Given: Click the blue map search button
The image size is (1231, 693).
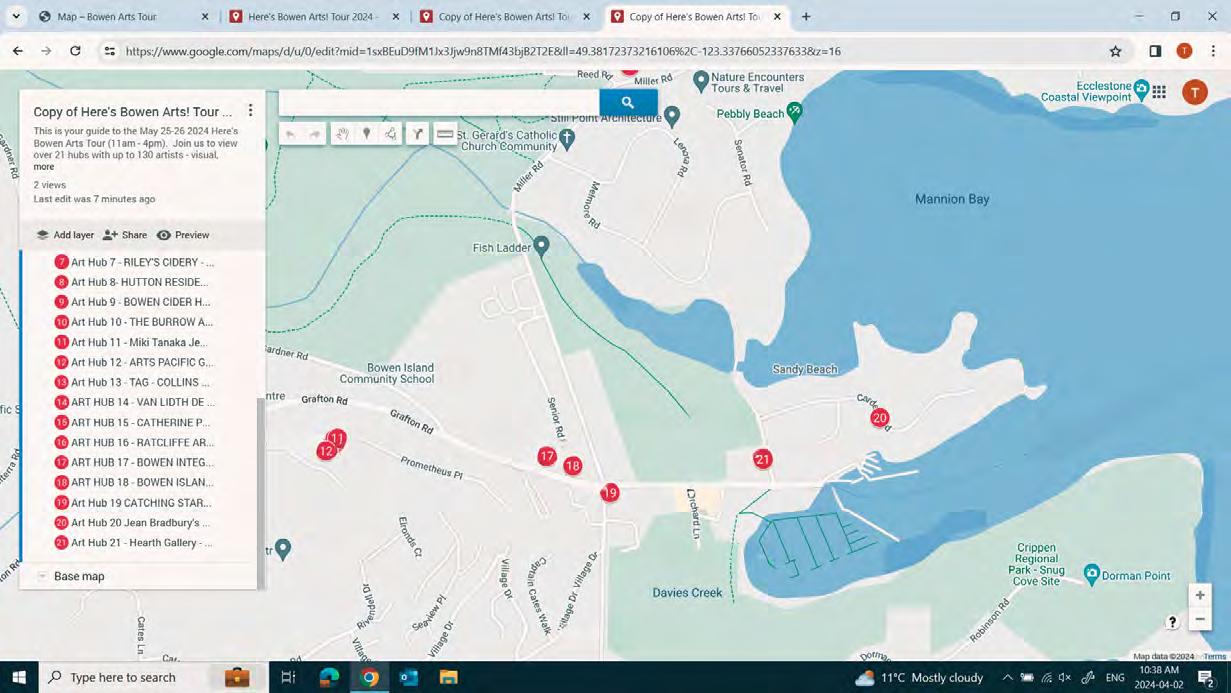Looking at the screenshot, I should [628, 102].
